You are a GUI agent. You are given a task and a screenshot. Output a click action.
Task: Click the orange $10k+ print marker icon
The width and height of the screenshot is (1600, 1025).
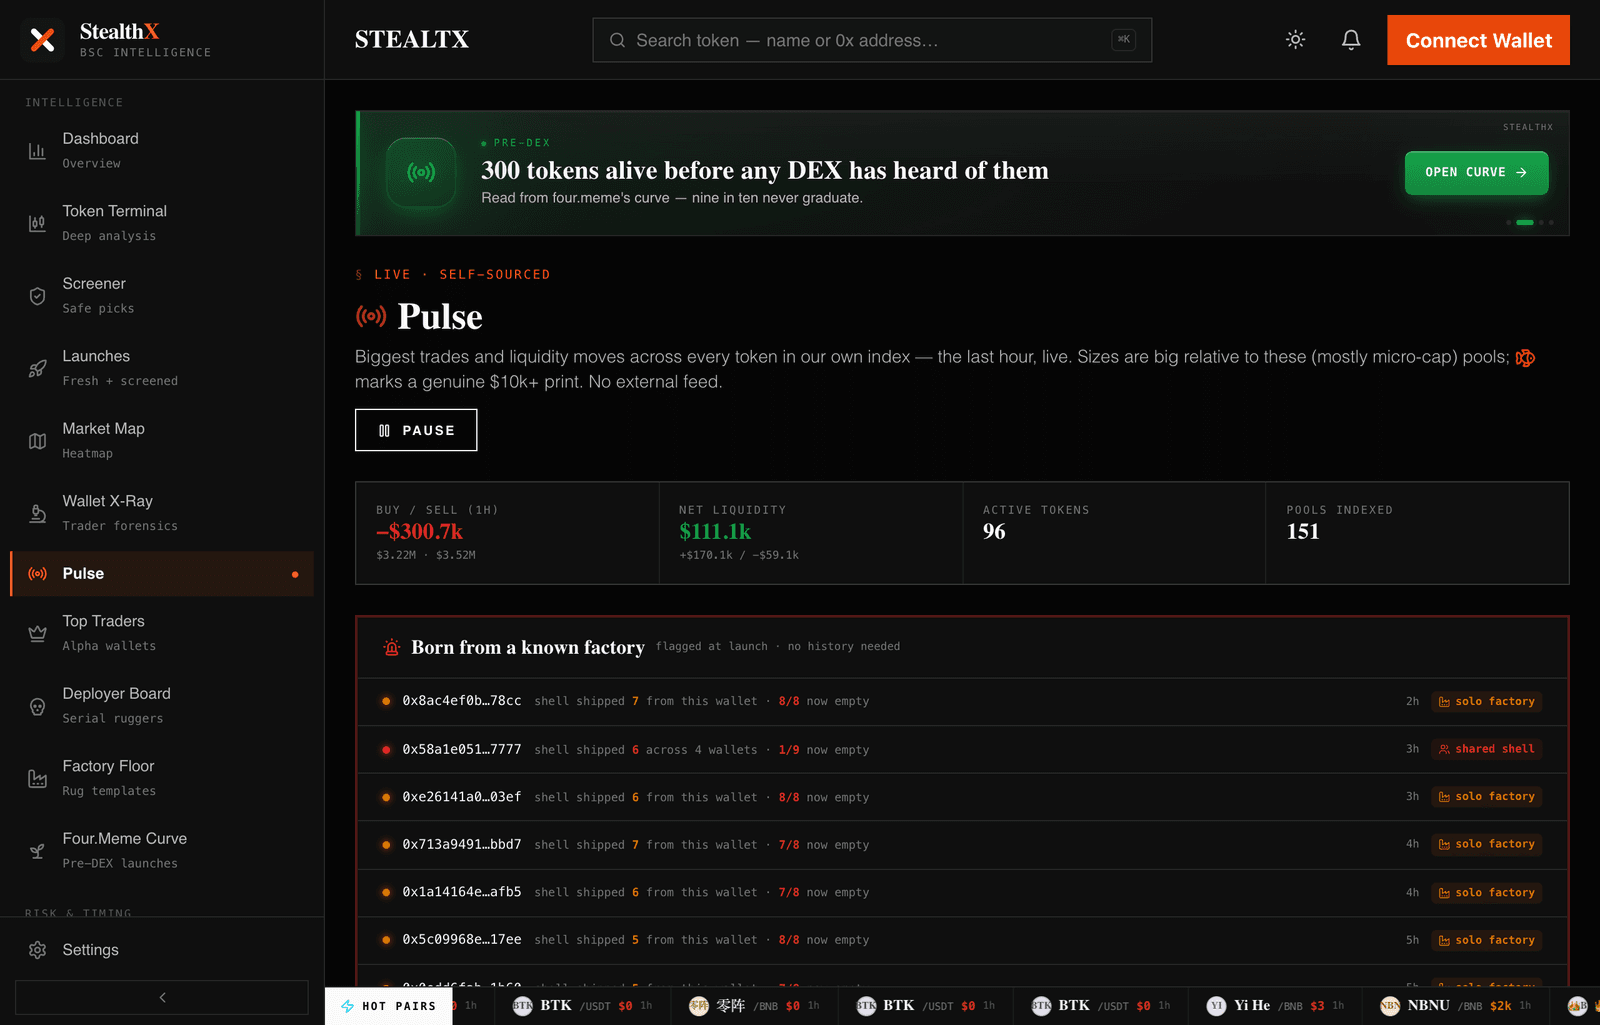1525,358
